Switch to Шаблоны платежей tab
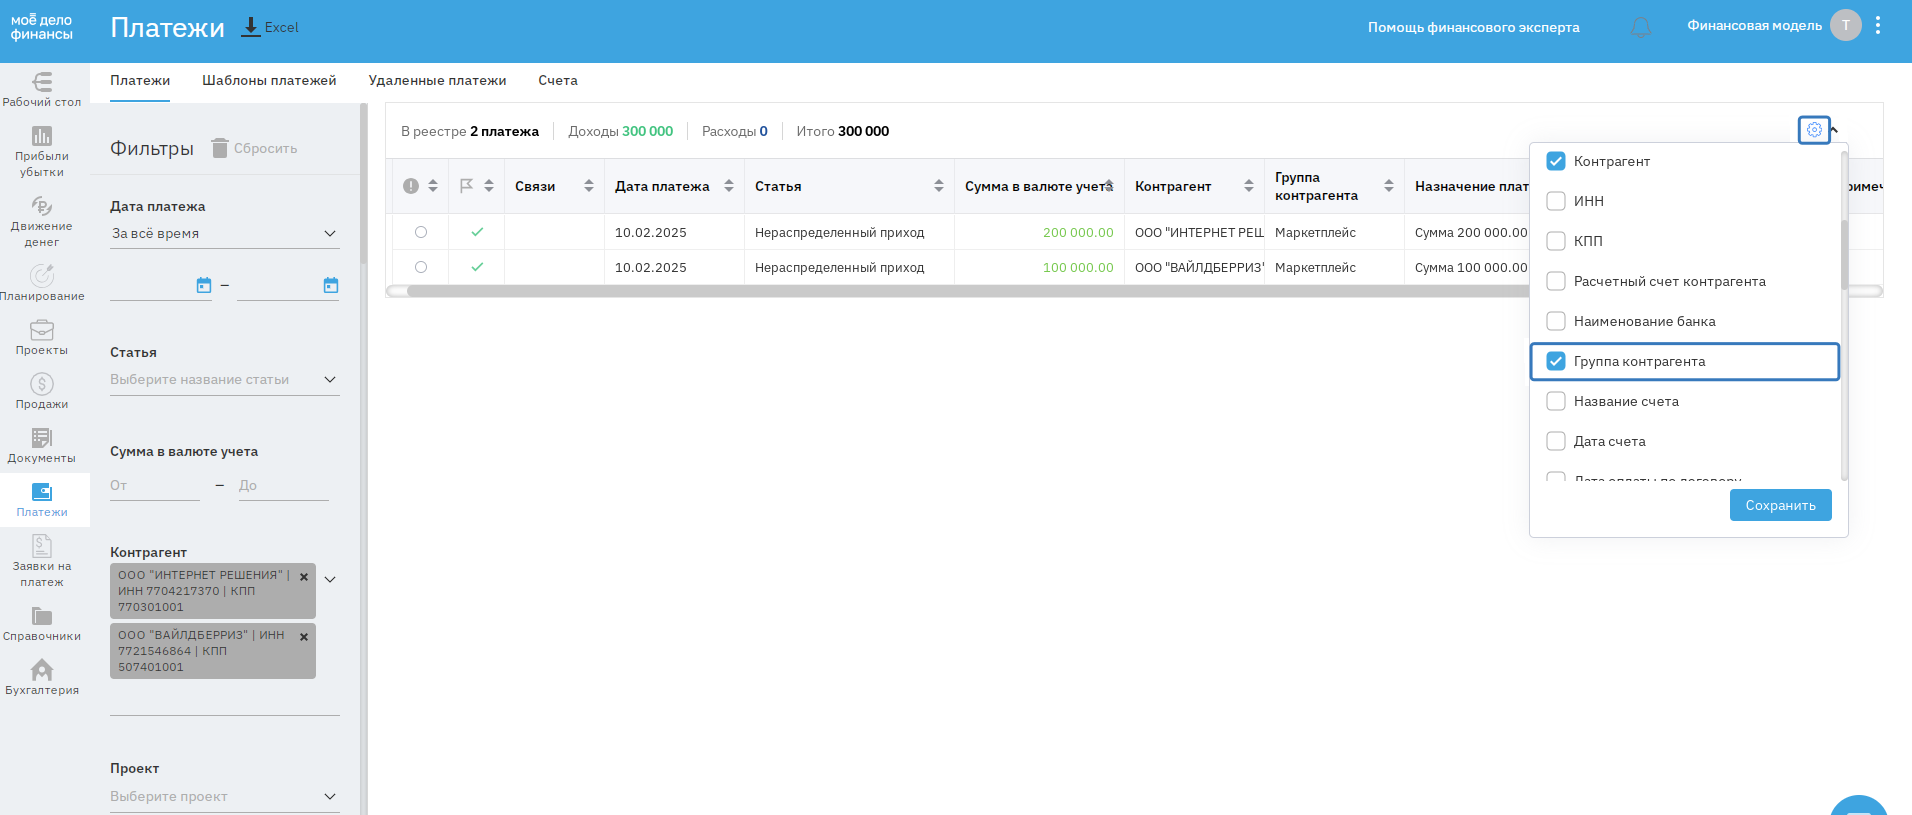 [269, 81]
